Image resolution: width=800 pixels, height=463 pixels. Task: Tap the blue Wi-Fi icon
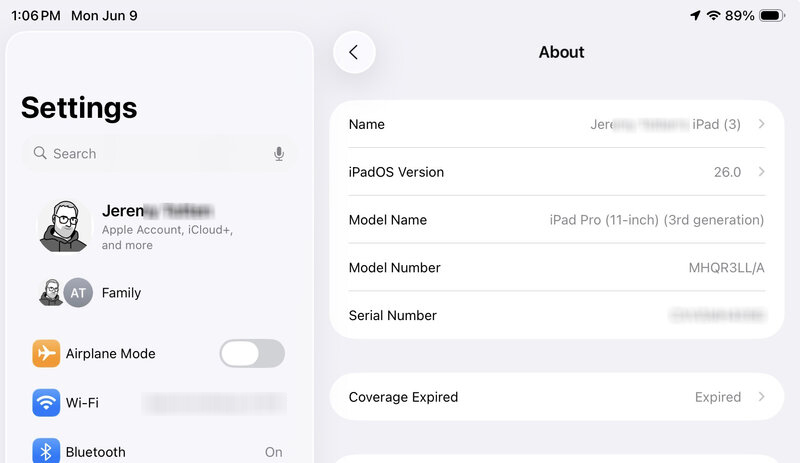[x=46, y=403]
